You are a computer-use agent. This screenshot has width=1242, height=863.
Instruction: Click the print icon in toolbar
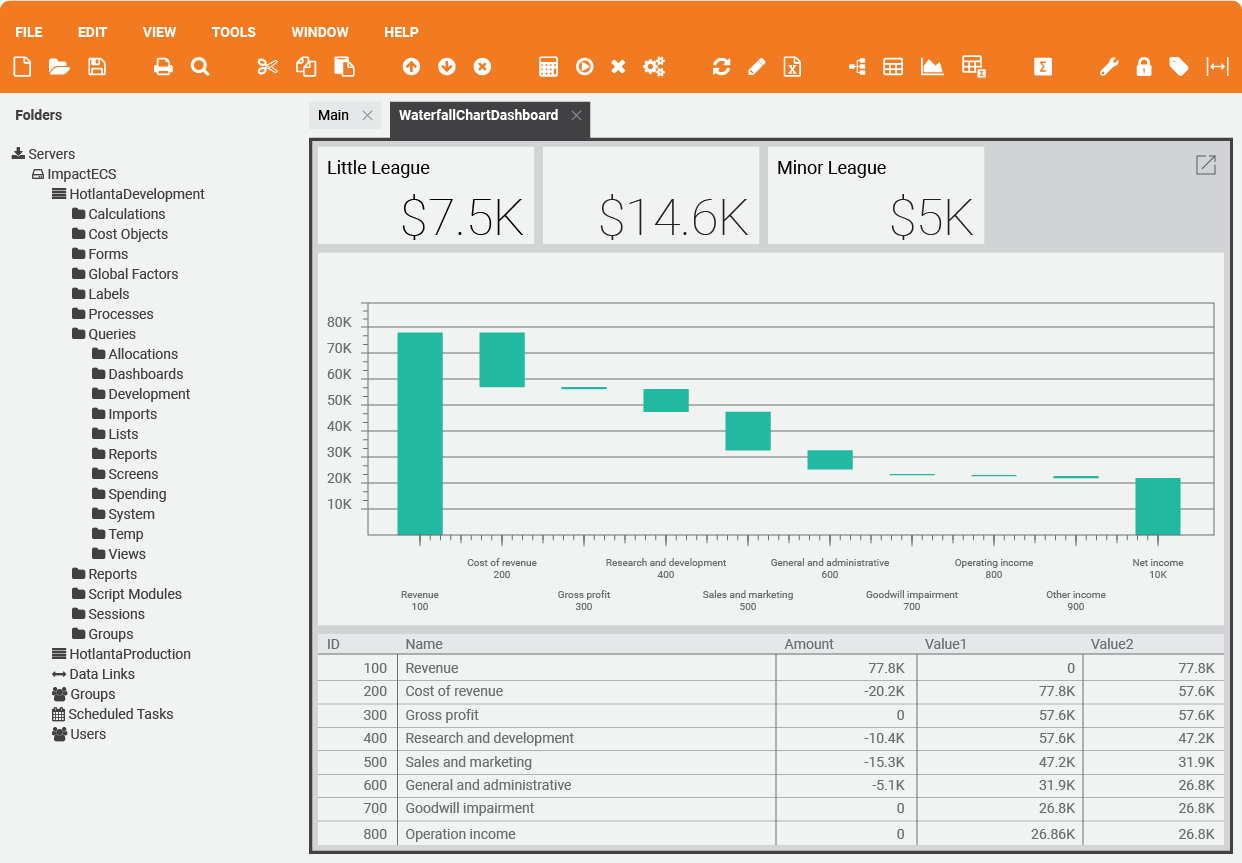point(163,67)
